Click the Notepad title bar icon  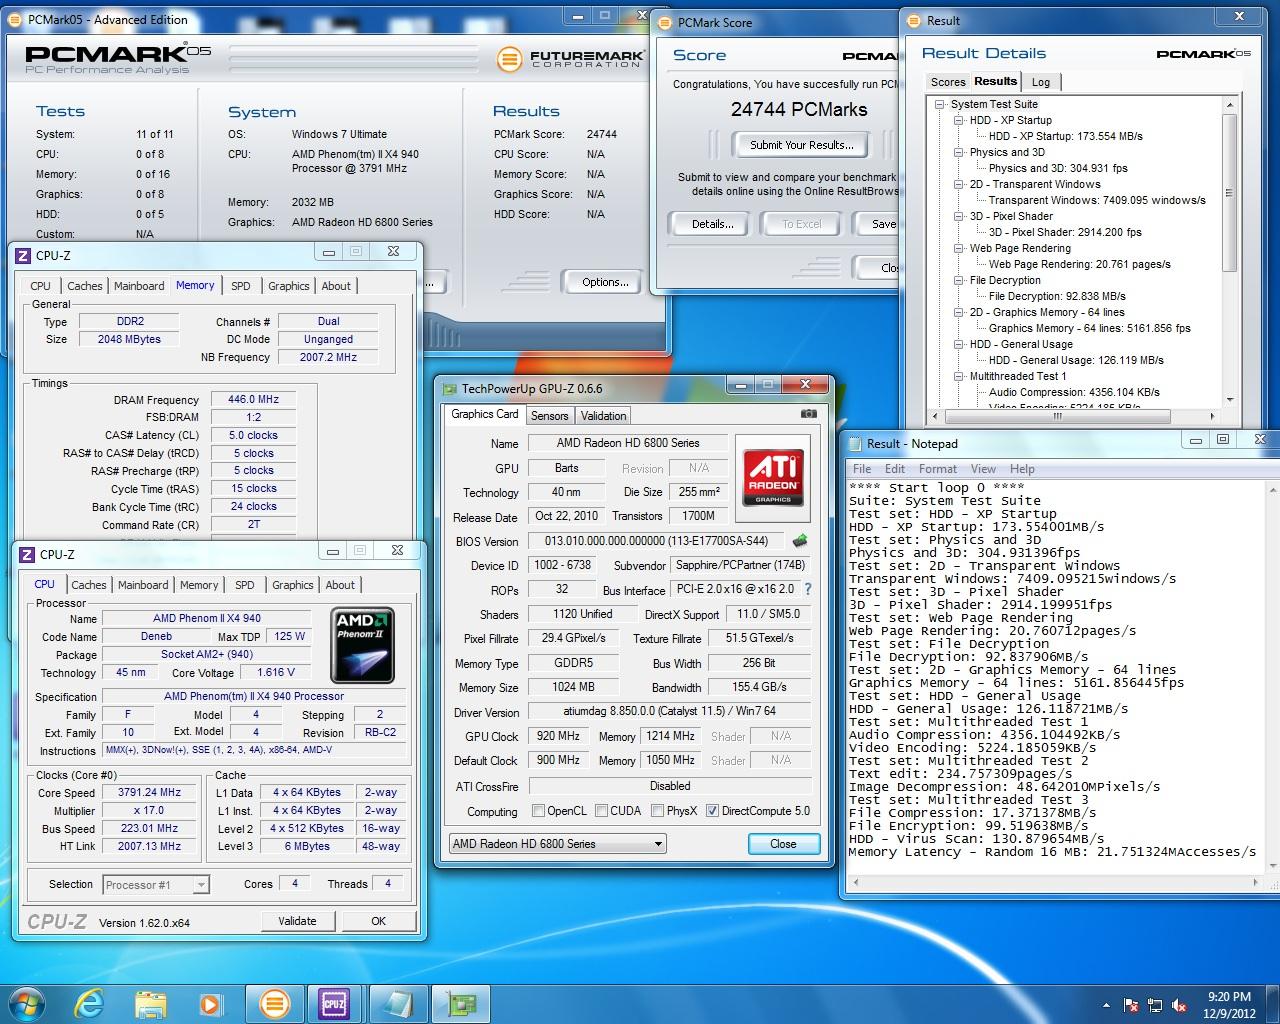855,443
